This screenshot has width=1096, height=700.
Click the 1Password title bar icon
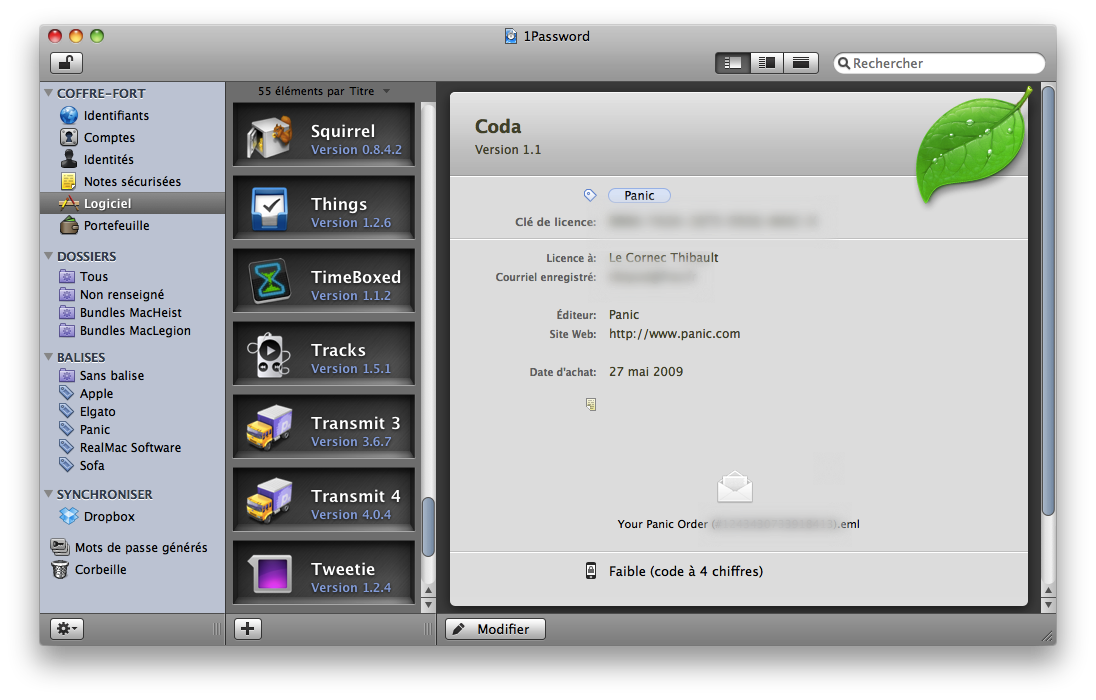511,36
